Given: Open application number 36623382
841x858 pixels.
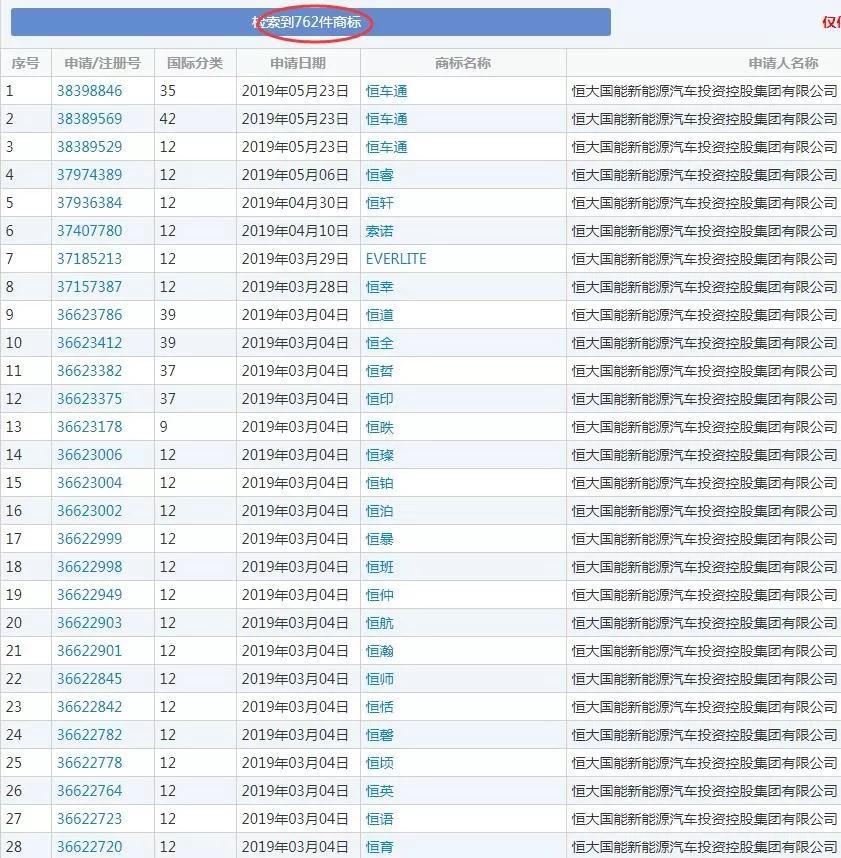Looking at the screenshot, I should pyautogui.click(x=89, y=370).
